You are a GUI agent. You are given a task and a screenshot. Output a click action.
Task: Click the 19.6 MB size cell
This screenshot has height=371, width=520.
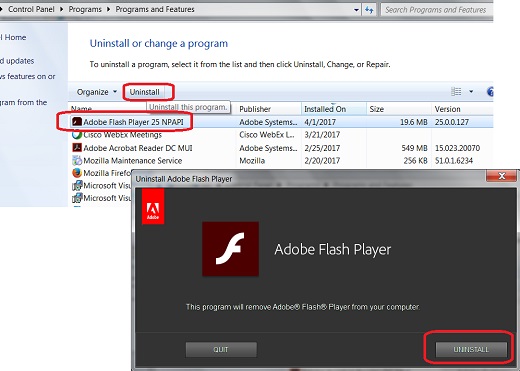(x=414, y=122)
